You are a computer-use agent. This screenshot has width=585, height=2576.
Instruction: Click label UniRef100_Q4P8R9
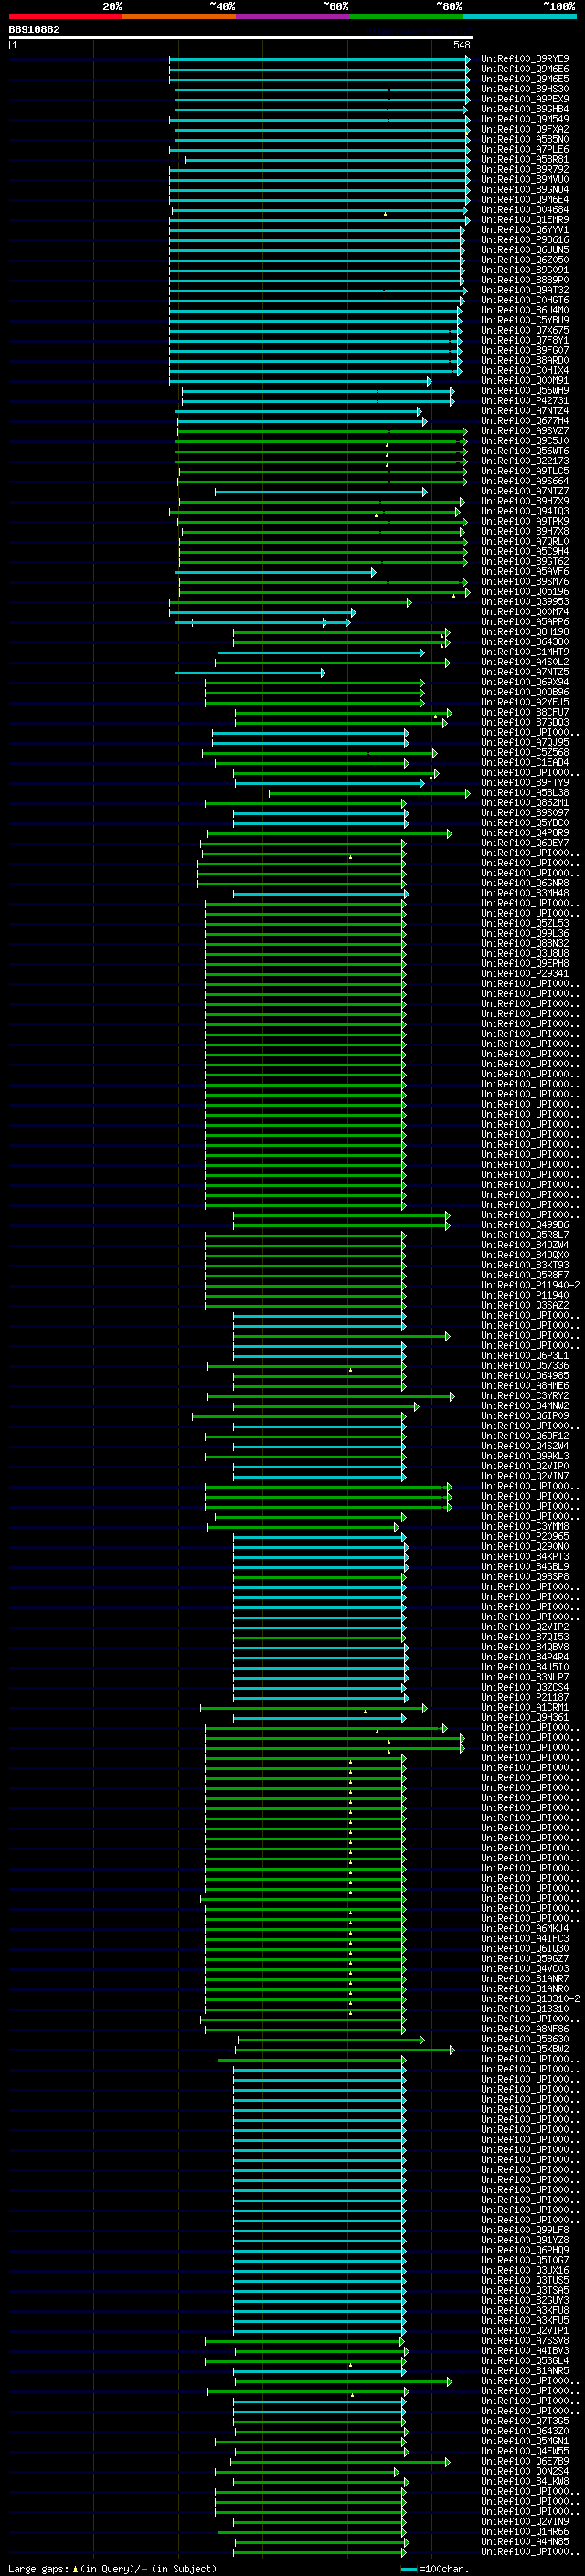coord(525,833)
